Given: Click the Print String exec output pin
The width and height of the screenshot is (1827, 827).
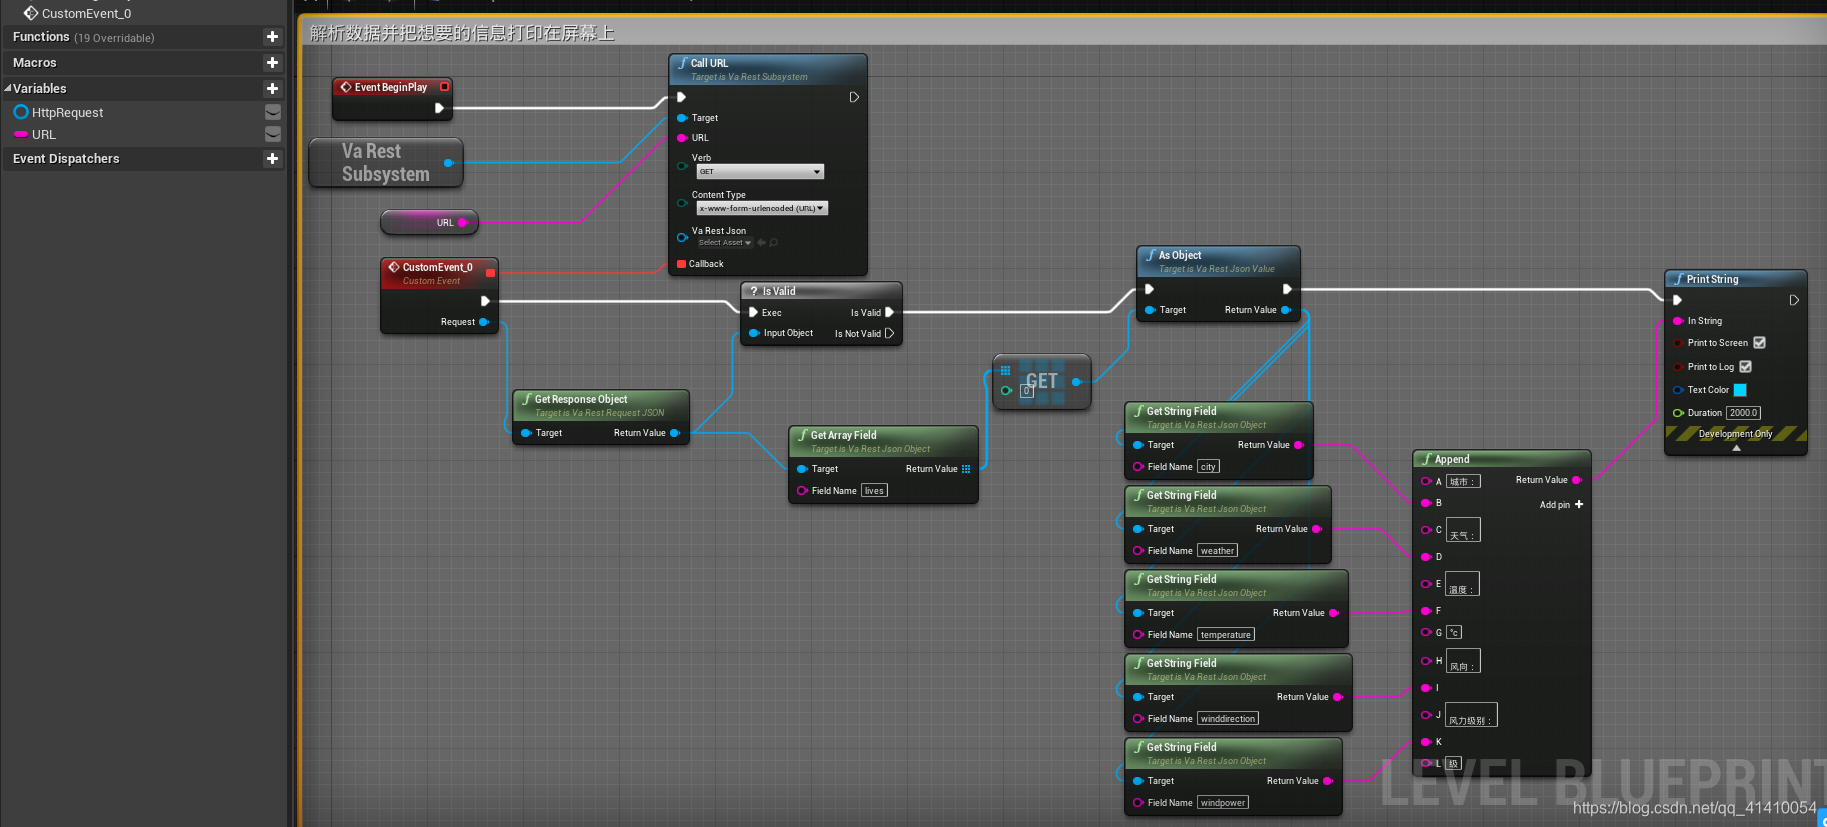Looking at the screenshot, I should tap(1794, 300).
